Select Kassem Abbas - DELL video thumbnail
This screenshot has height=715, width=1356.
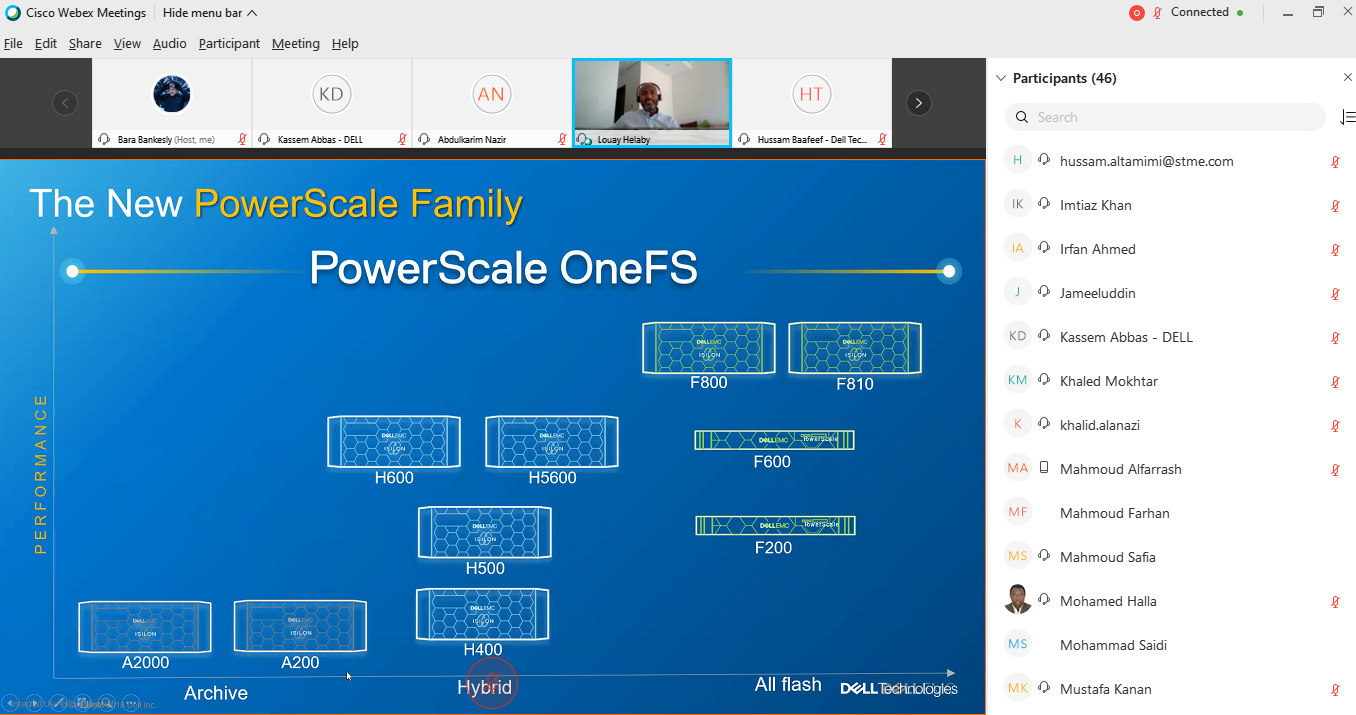pyautogui.click(x=332, y=103)
